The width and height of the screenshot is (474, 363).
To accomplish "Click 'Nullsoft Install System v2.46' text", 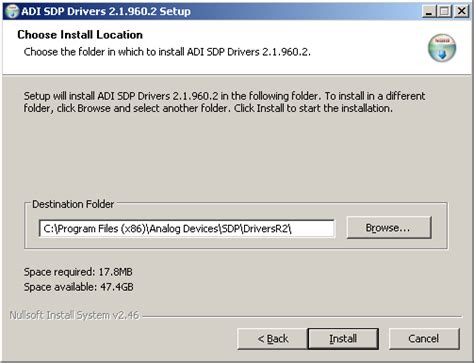I will tap(74, 315).
